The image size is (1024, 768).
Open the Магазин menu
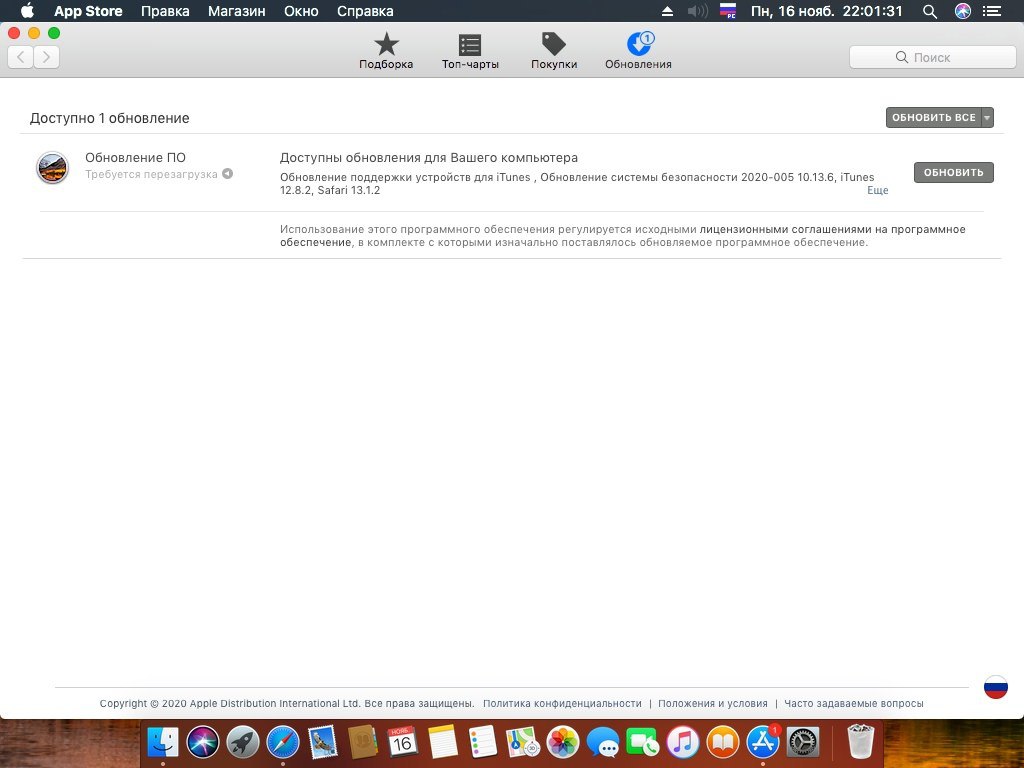click(236, 11)
